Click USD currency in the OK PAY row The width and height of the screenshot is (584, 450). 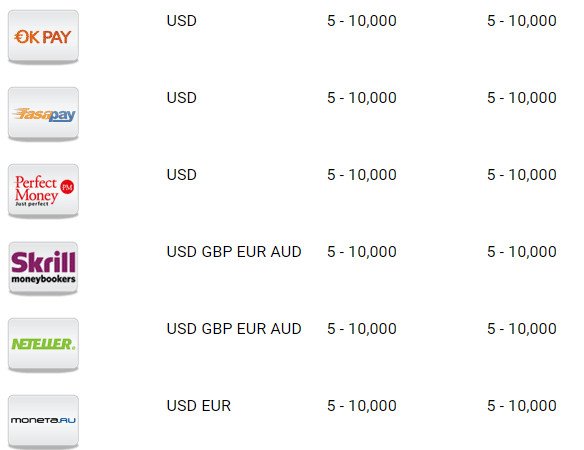(x=181, y=21)
